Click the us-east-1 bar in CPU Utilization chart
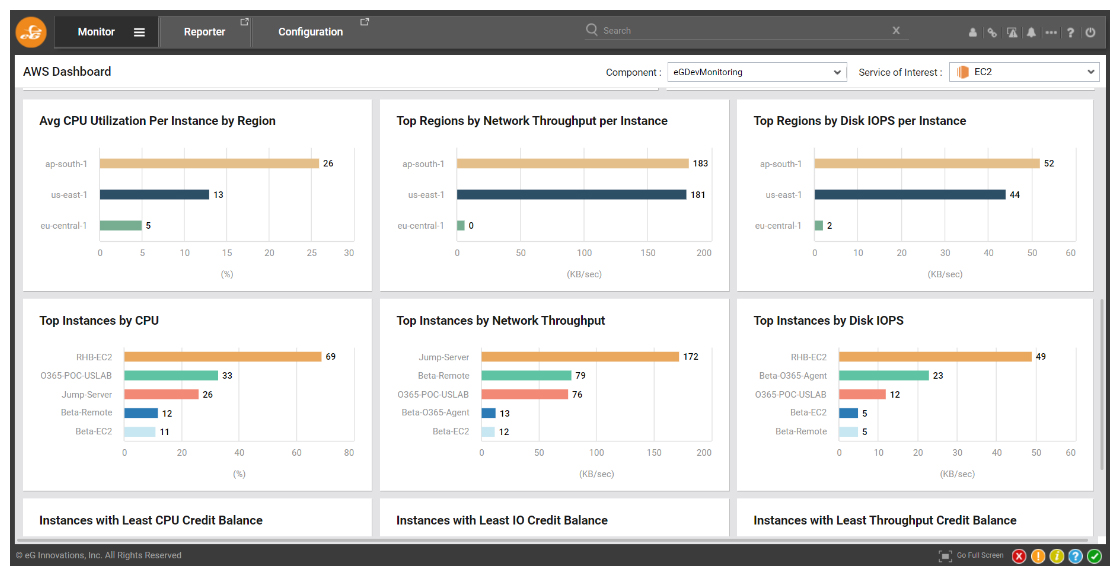 (x=154, y=194)
